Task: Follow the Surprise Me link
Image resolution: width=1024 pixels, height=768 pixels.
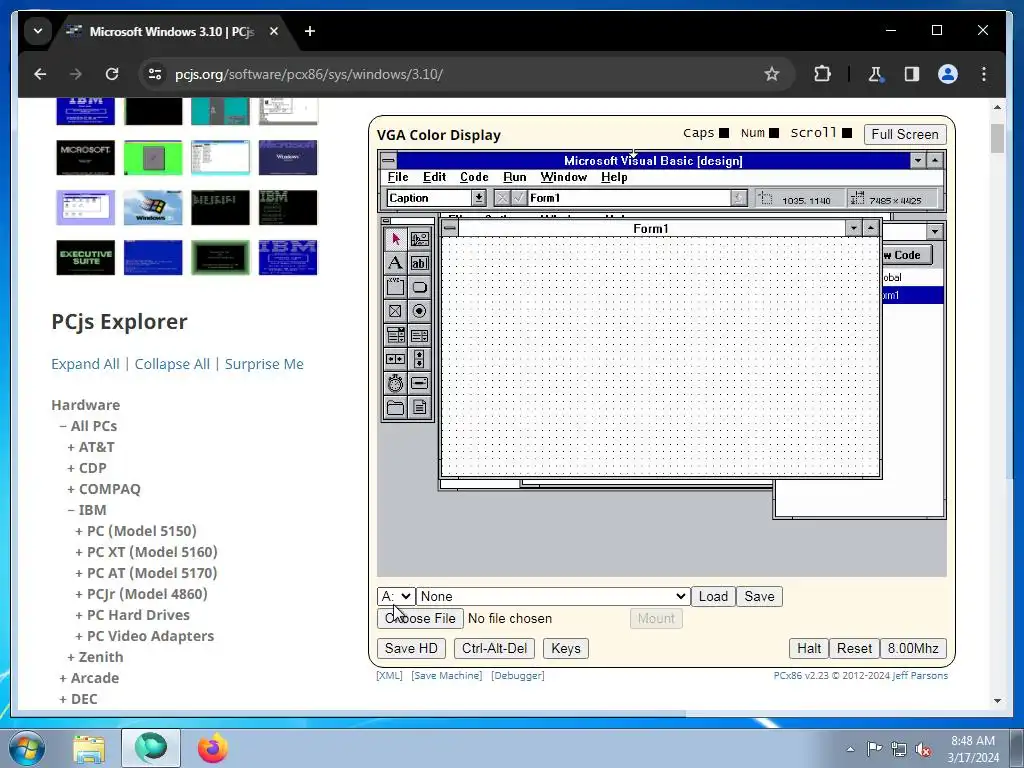Action: click(264, 364)
